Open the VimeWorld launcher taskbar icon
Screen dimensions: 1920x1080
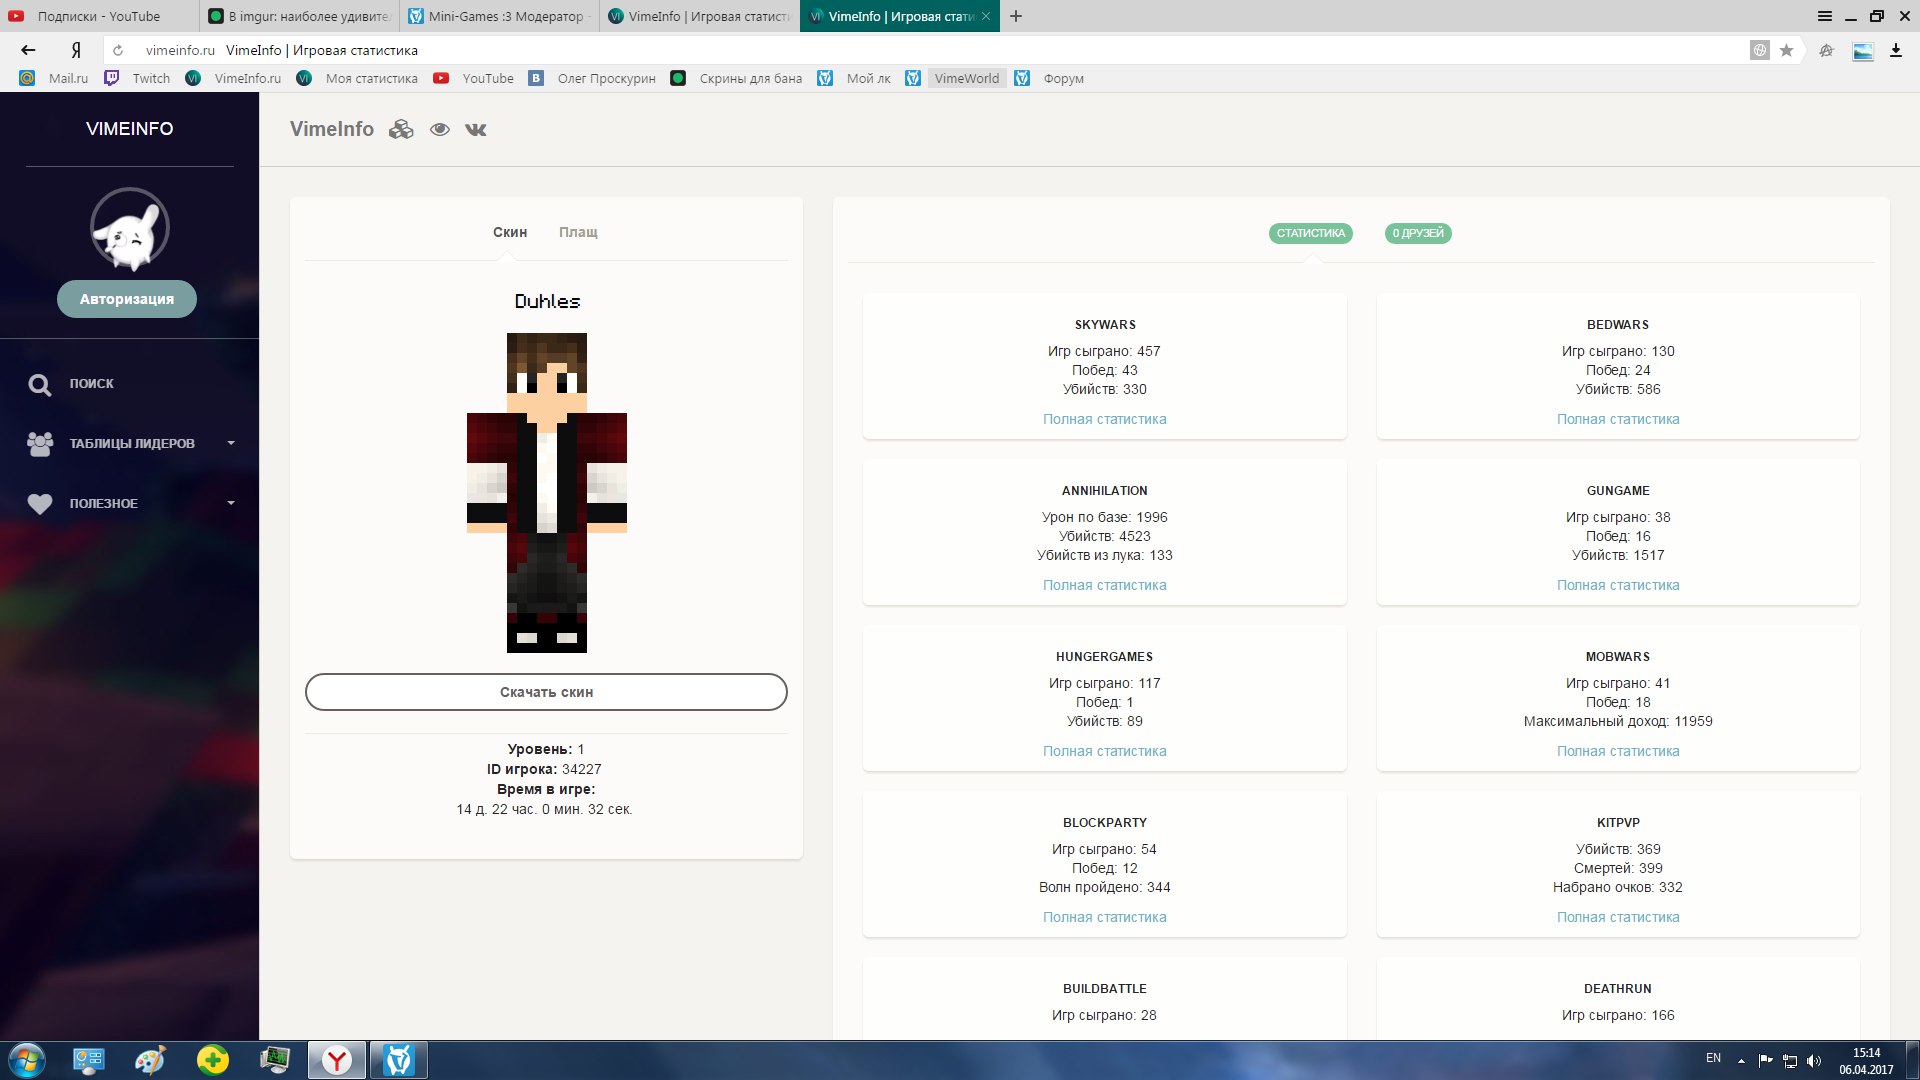coord(399,1060)
